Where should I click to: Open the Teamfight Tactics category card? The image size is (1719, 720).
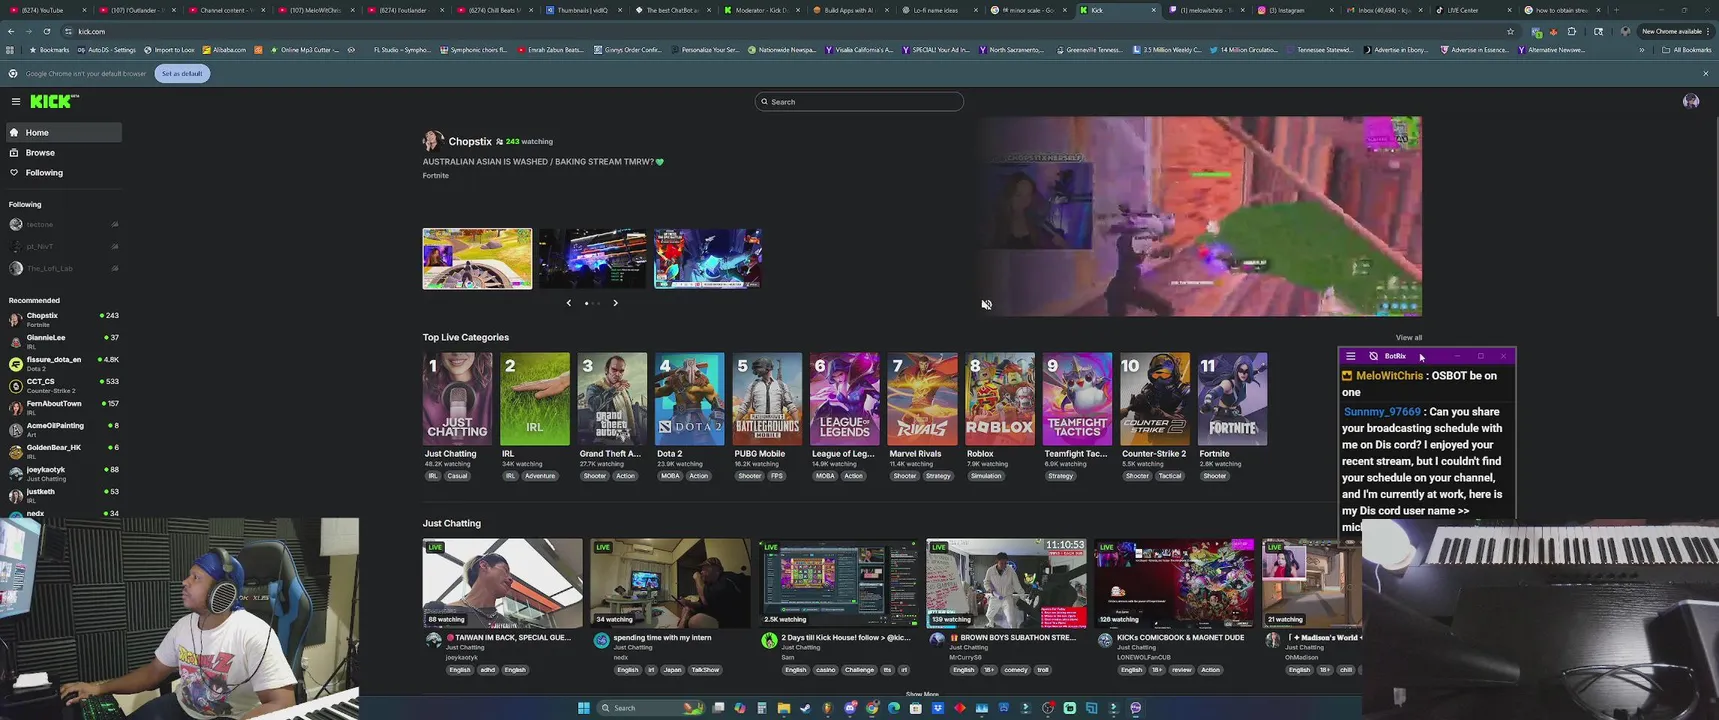coord(1077,399)
